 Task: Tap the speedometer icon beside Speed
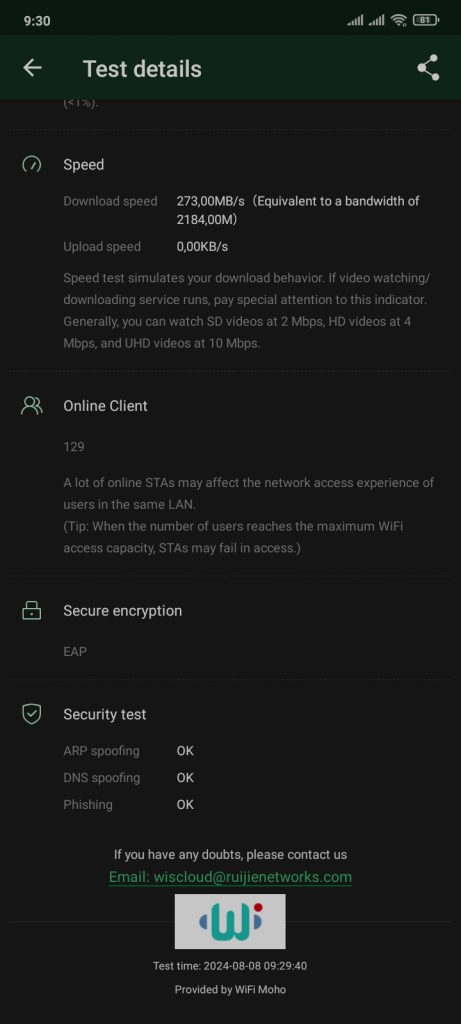tap(31, 165)
